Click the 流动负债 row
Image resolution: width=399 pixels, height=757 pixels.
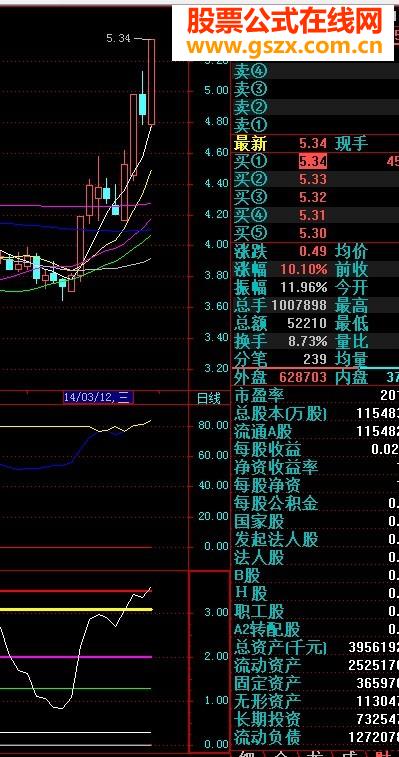pyautogui.click(x=316, y=737)
